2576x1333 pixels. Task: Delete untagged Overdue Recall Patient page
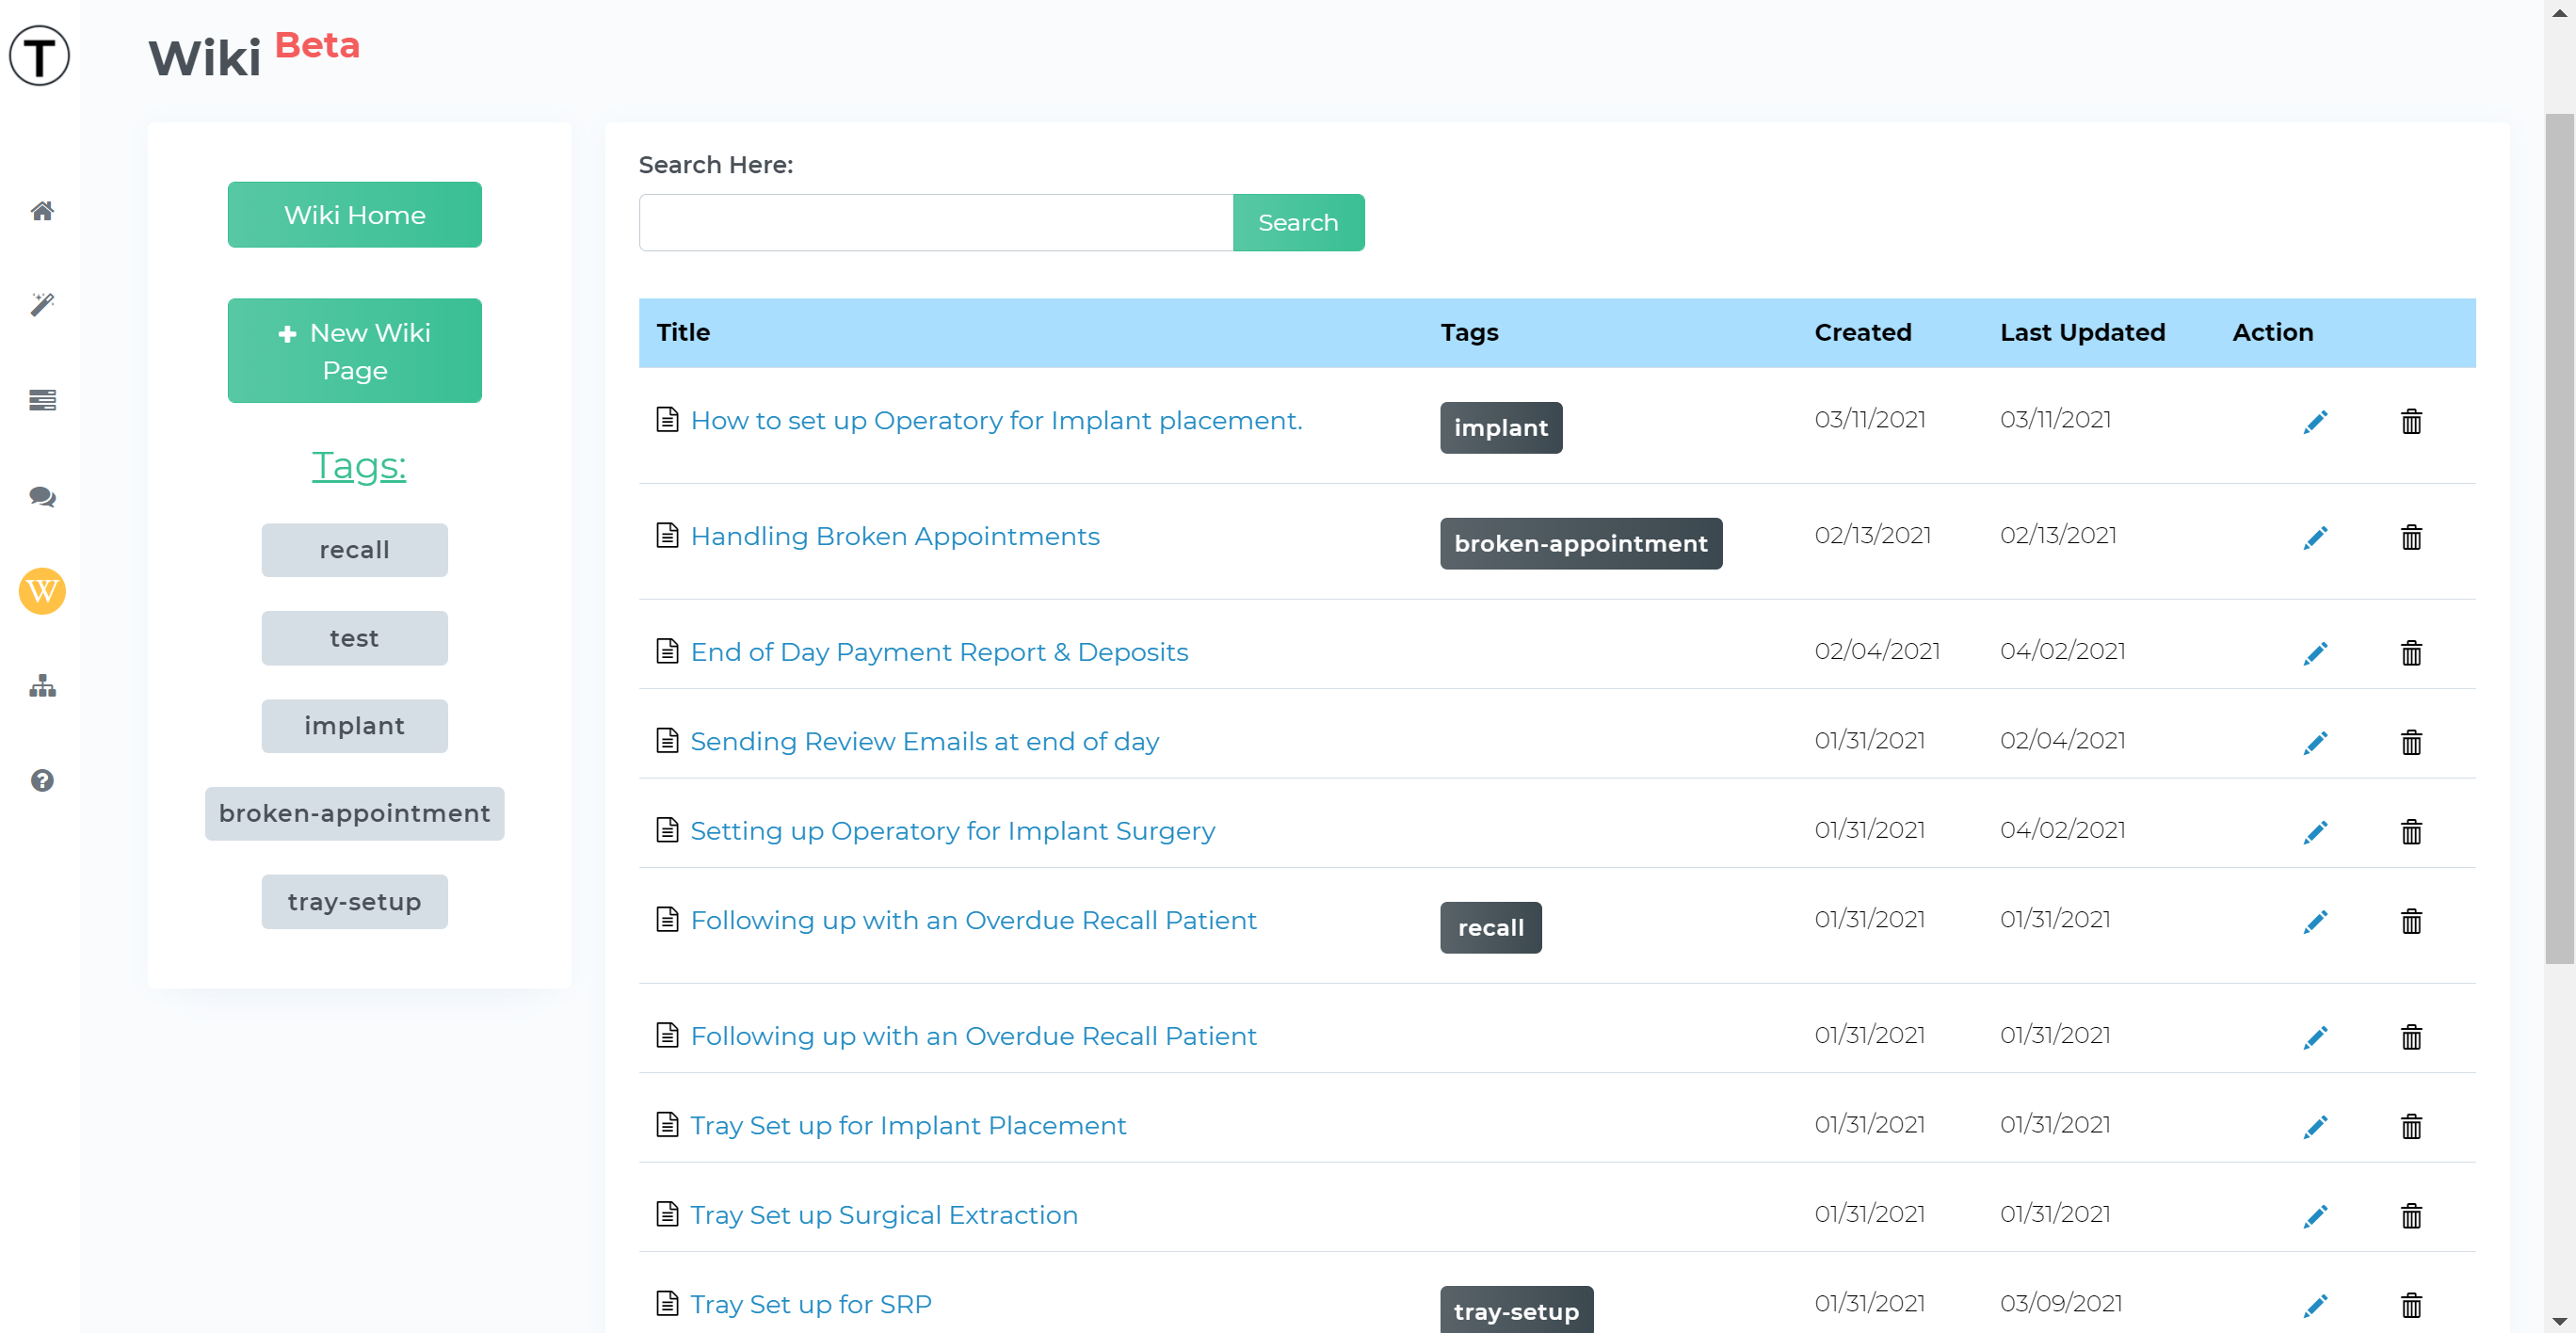point(2411,1038)
